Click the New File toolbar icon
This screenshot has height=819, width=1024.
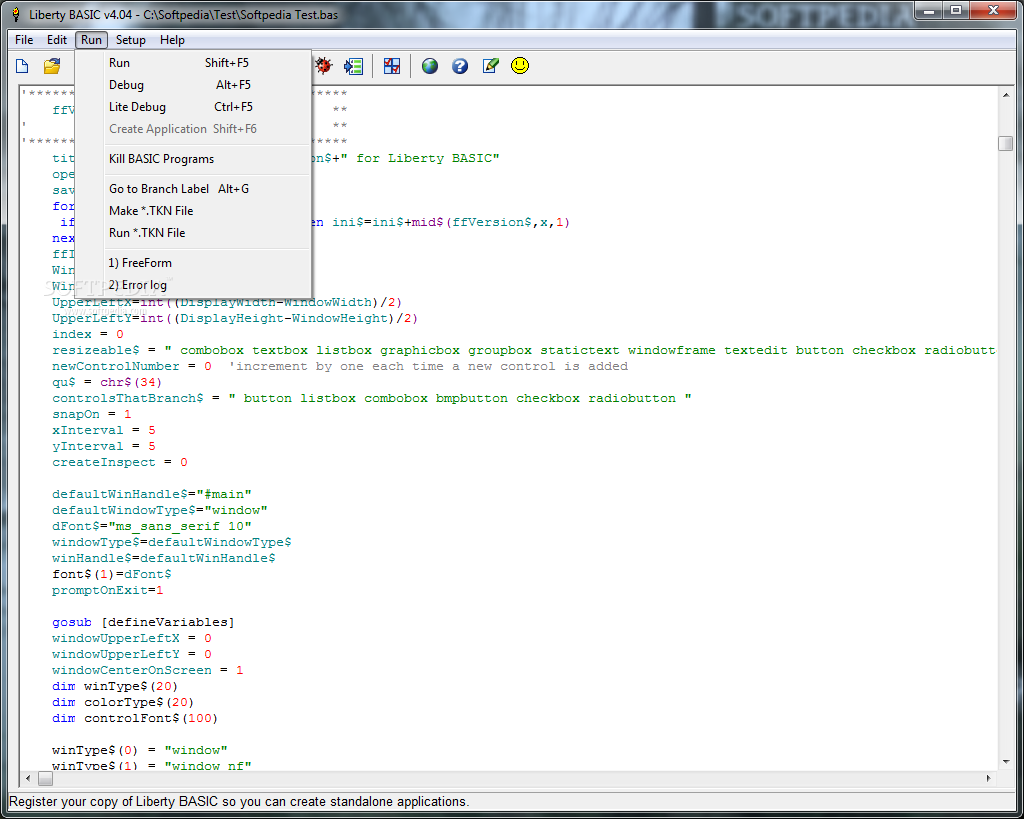[x=22, y=66]
